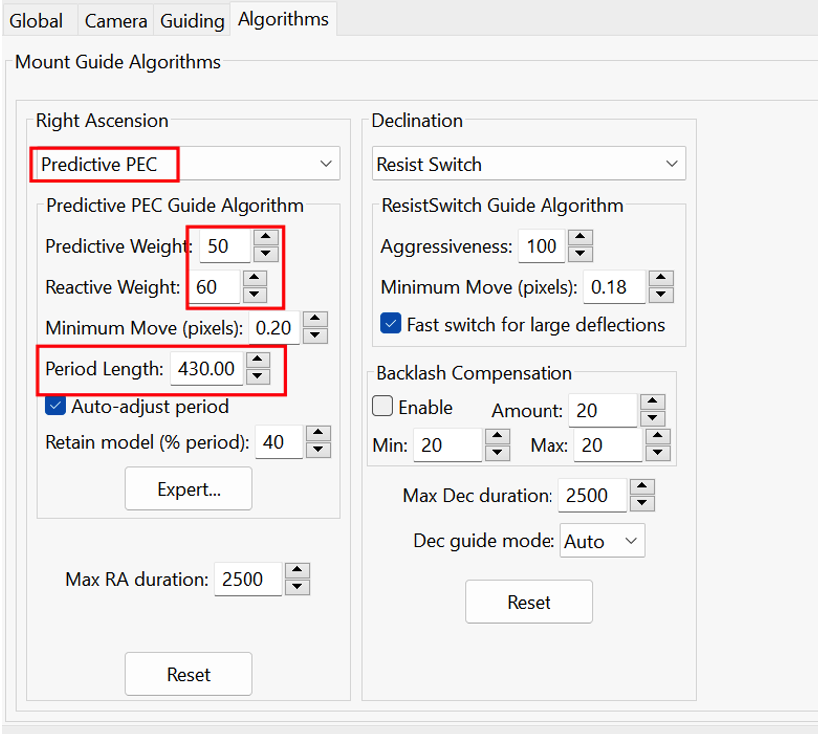The height and width of the screenshot is (734, 818).
Task: Decrease Retain model percent with down arrow
Action: click(x=318, y=450)
